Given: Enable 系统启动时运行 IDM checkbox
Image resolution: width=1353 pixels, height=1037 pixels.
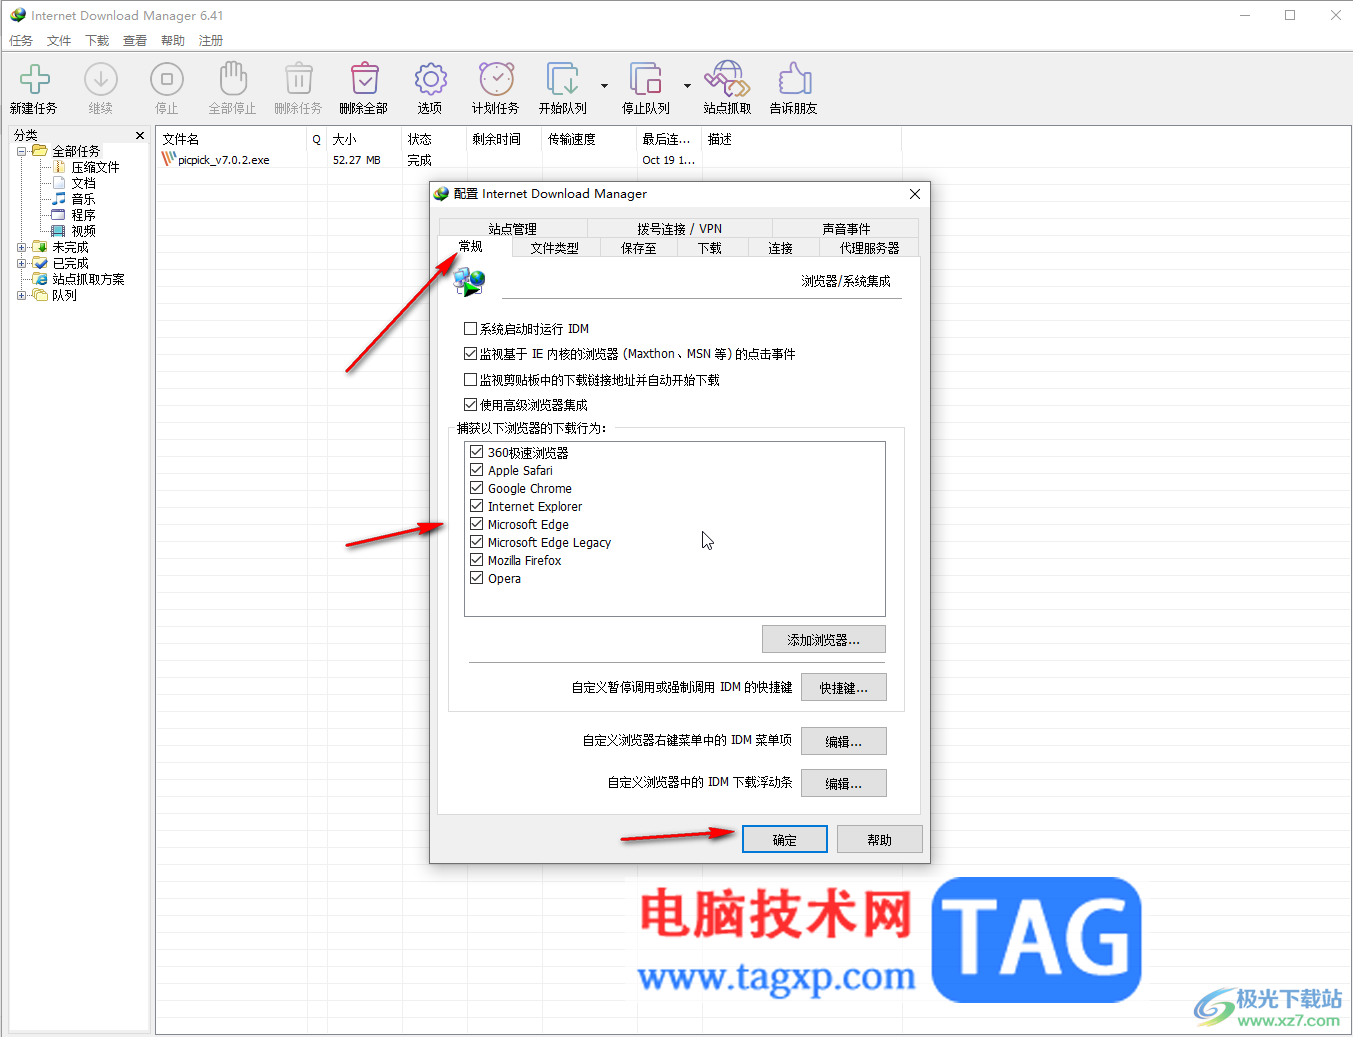Looking at the screenshot, I should click(470, 328).
